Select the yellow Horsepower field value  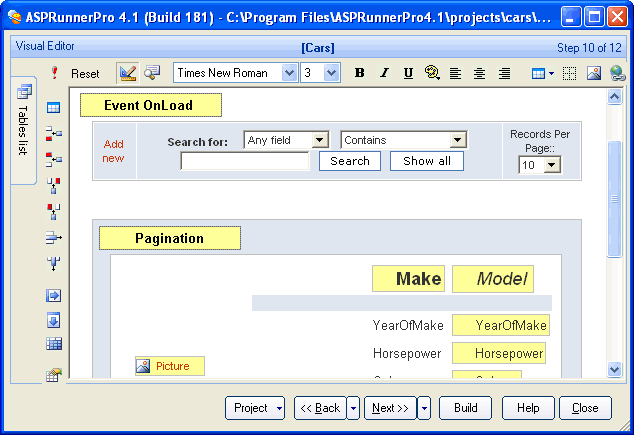pyautogui.click(x=499, y=353)
